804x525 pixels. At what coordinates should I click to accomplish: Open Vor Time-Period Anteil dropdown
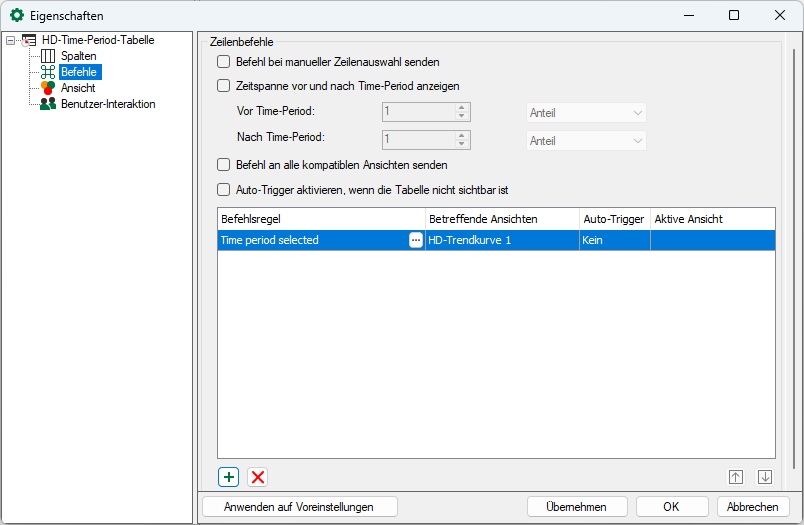[x=586, y=113]
